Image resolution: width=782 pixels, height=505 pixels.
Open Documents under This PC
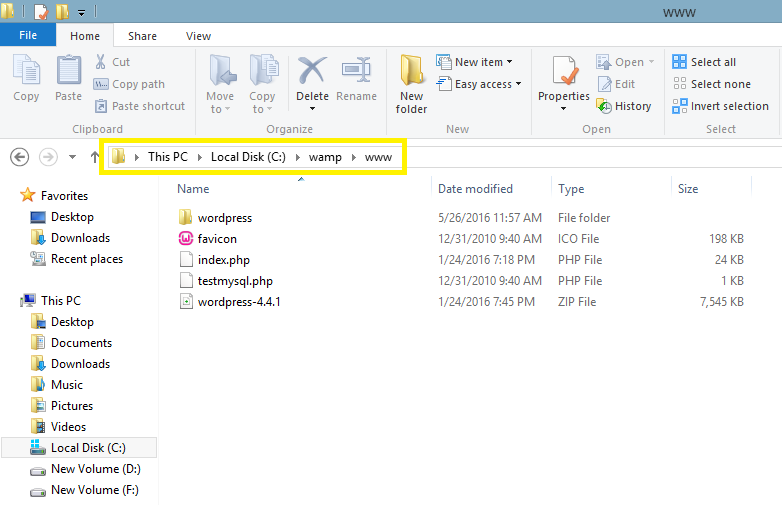[81, 343]
